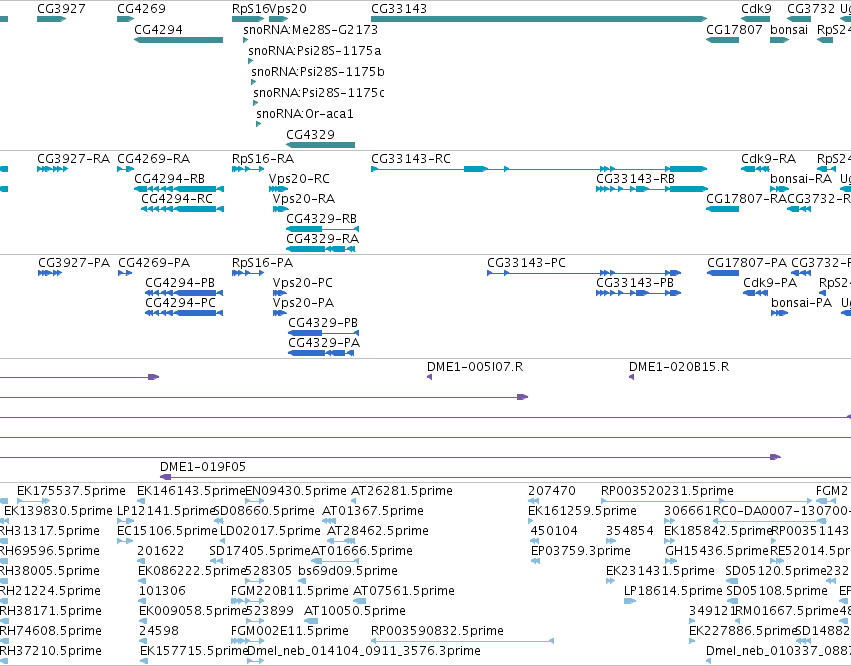Select the CG33143-PB protein label

(x=635, y=283)
